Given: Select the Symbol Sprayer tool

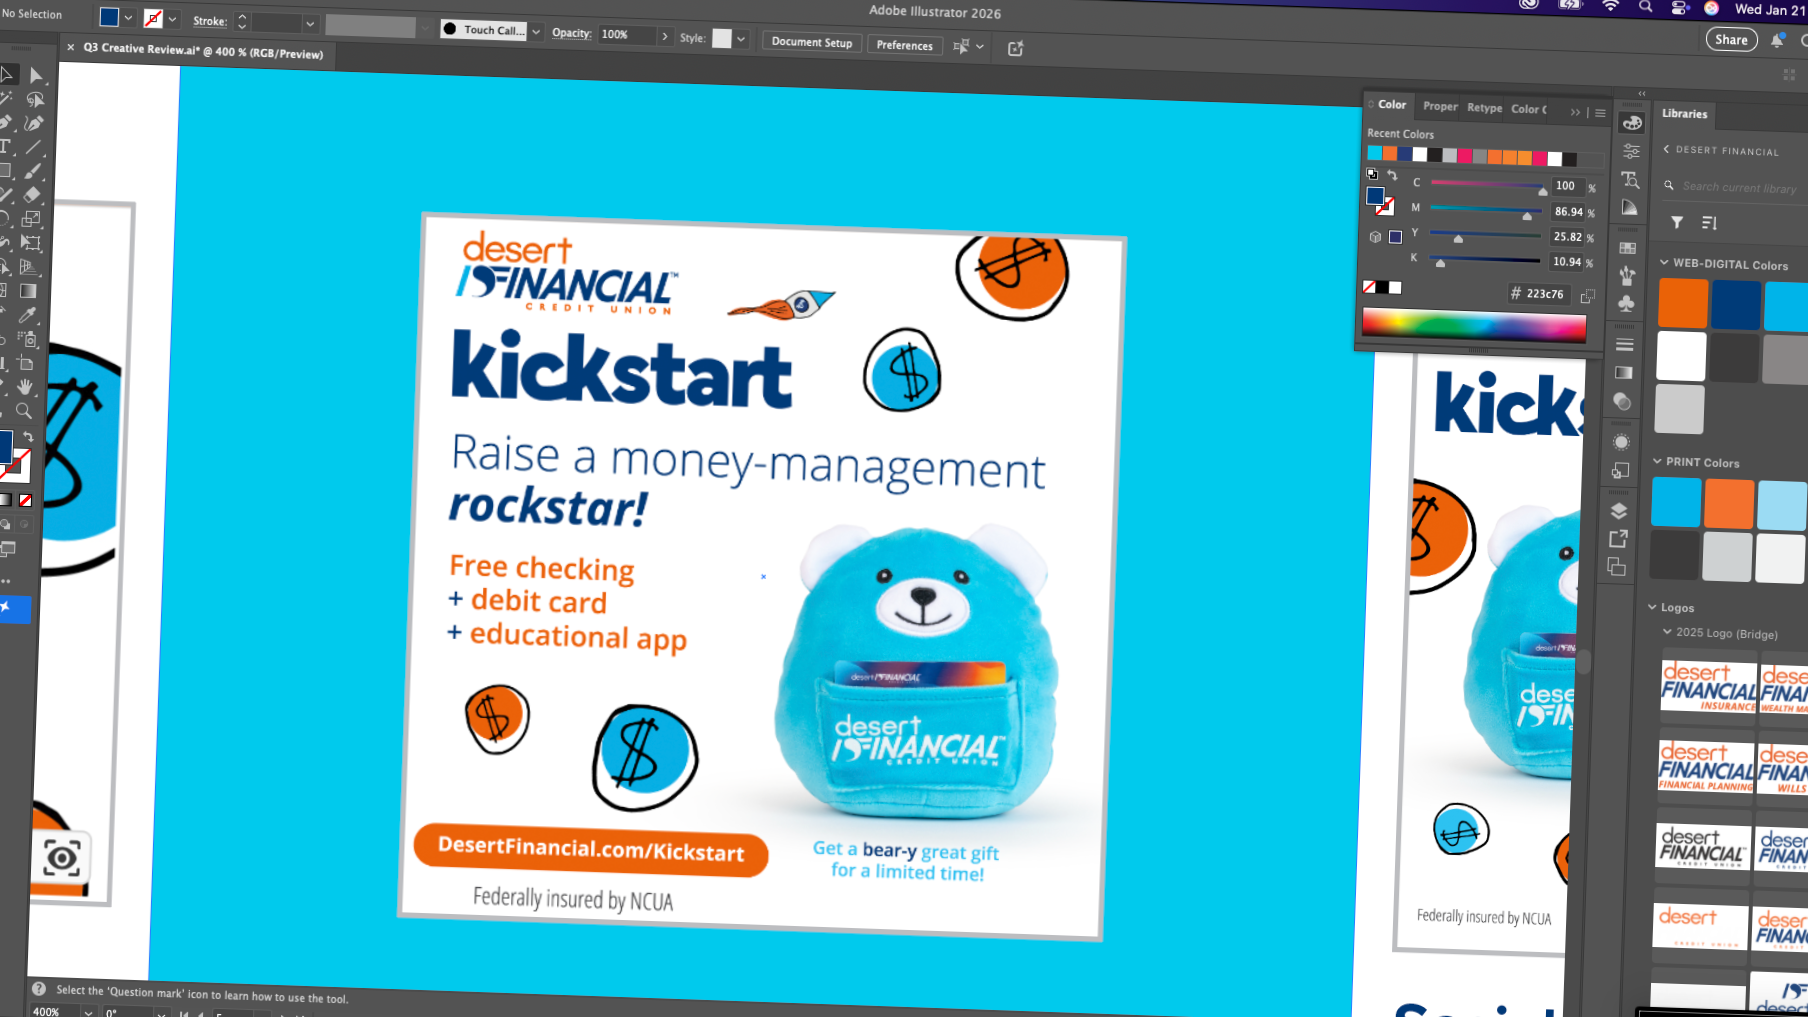Looking at the screenshot, I should pos(27,339).
